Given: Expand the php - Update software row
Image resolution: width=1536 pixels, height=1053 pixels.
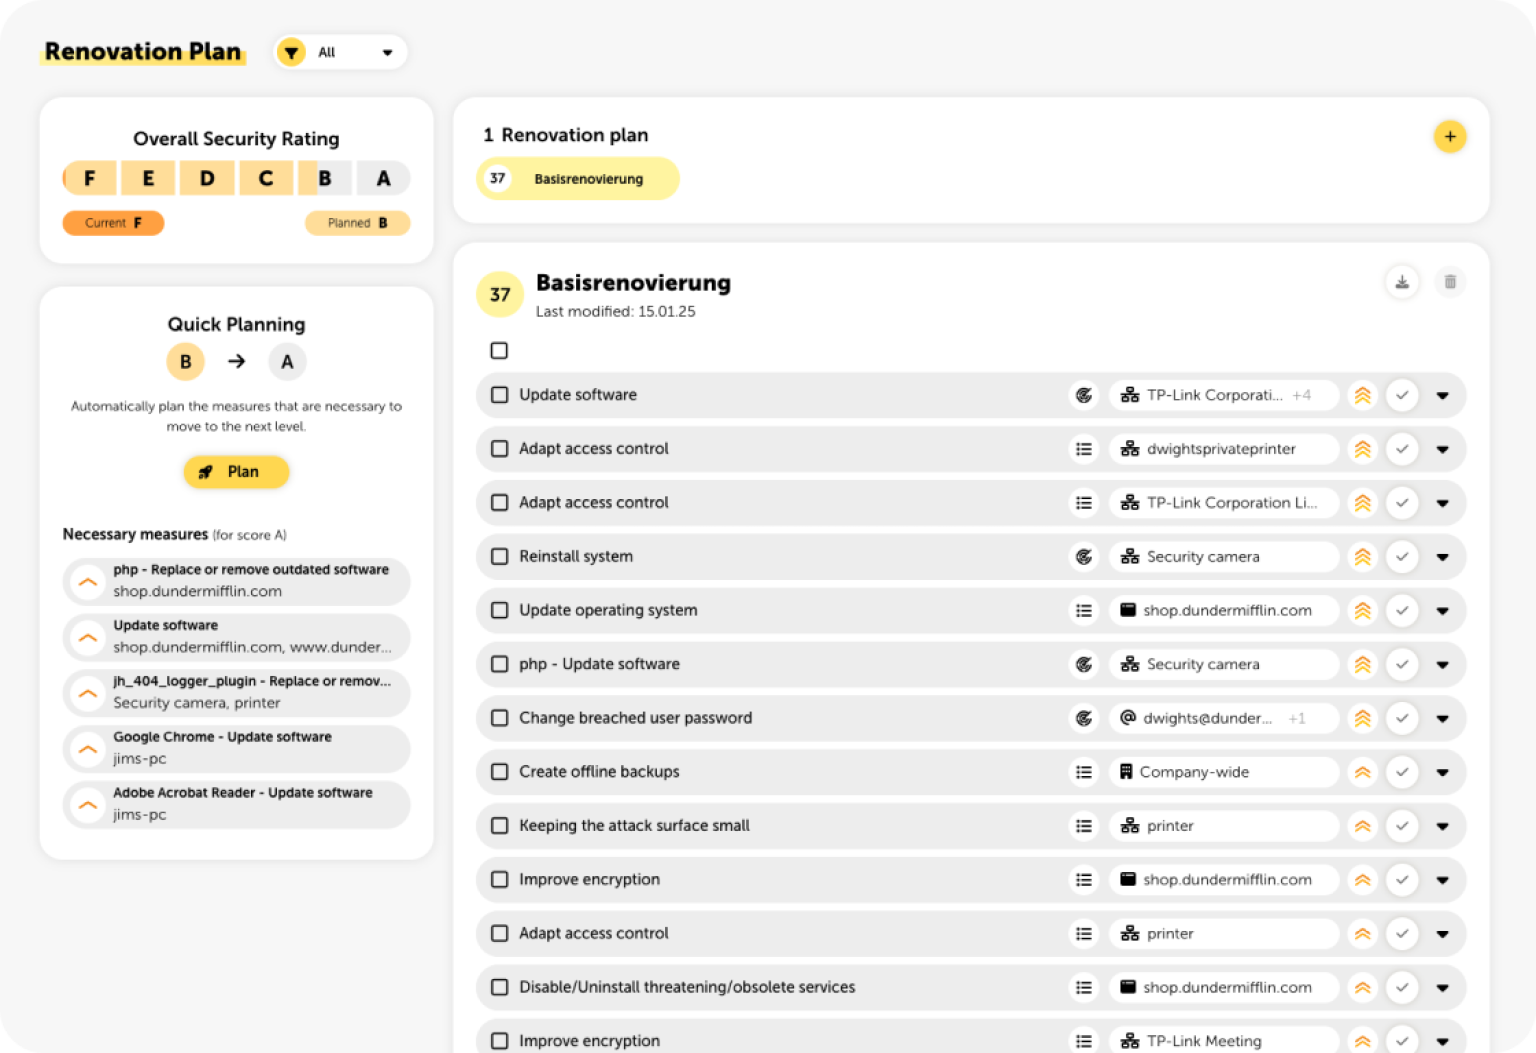Looking at the screenshot, I should click(x=1442, y=665).
